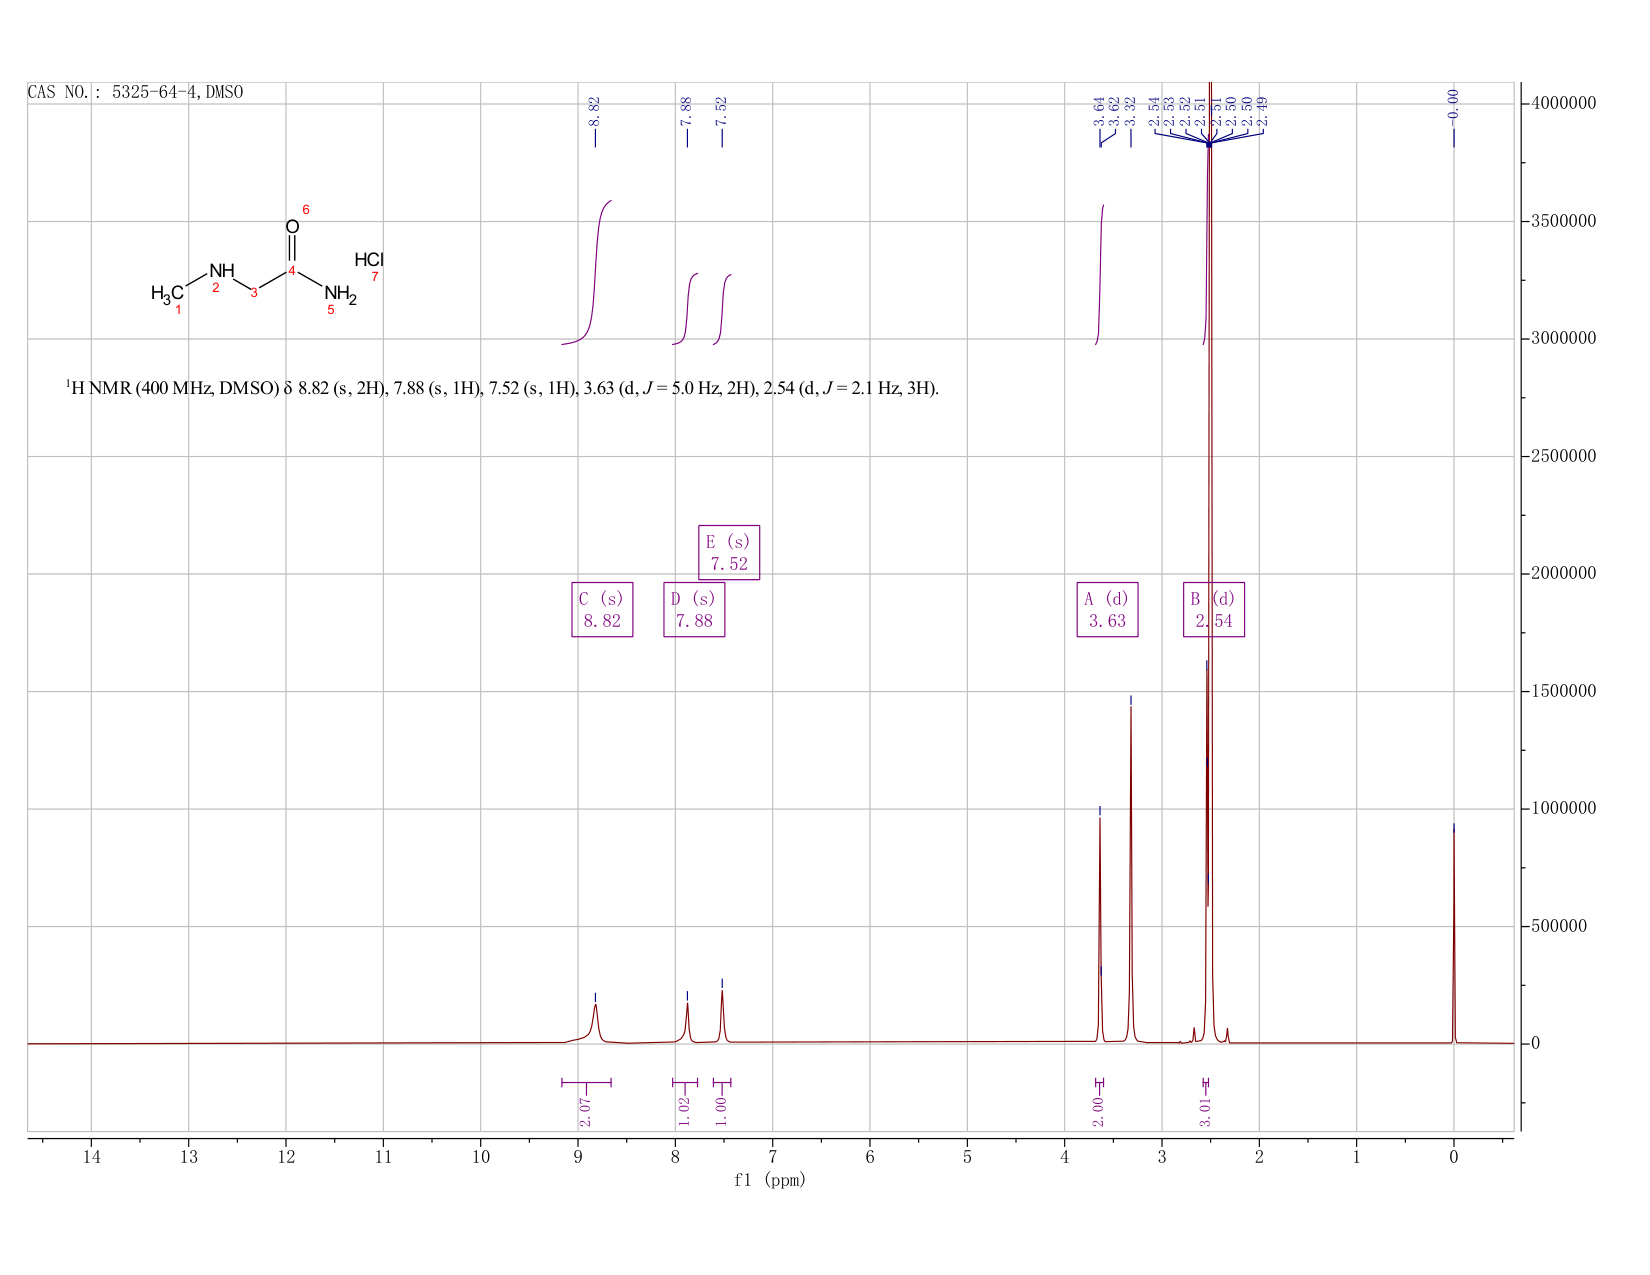Image resolution: width=1650 pixels, height=1275 pixels.
Task: Click the NH group labeled 2 in structure
Action: pos(222,271)
